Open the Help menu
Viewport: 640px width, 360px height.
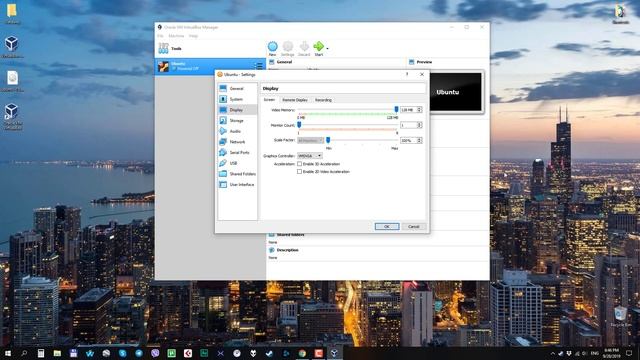click(193, 36)
